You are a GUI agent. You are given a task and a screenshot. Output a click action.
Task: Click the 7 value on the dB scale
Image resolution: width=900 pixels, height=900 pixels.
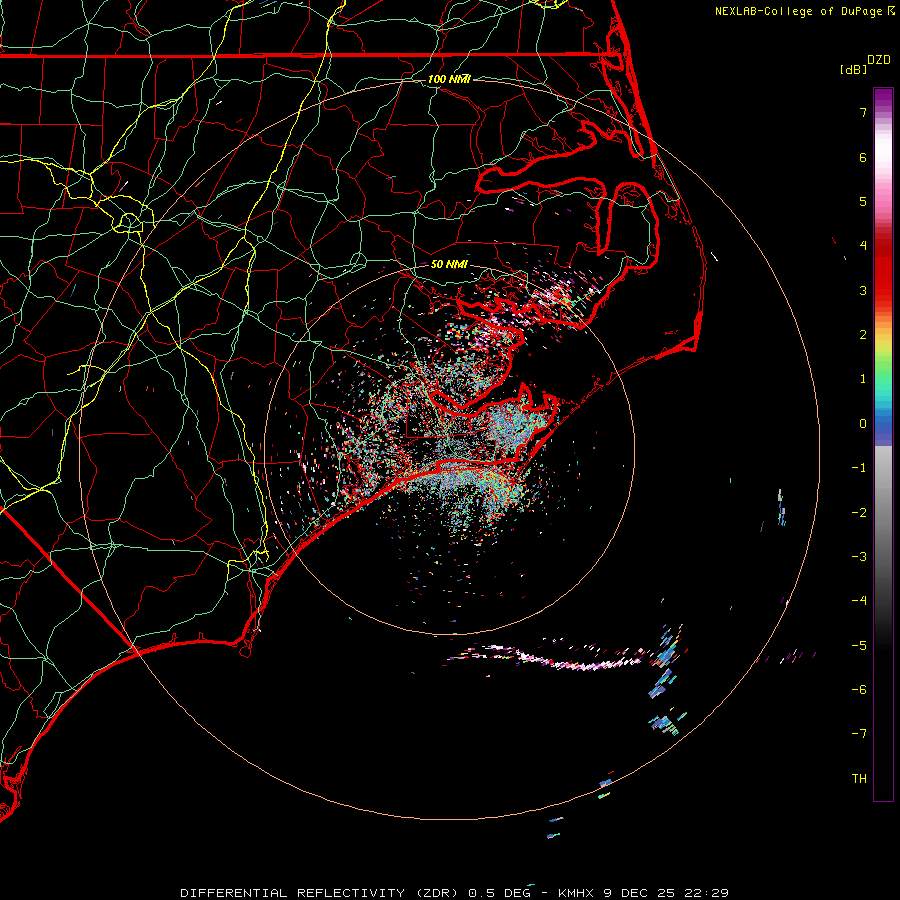coord(863,112)
